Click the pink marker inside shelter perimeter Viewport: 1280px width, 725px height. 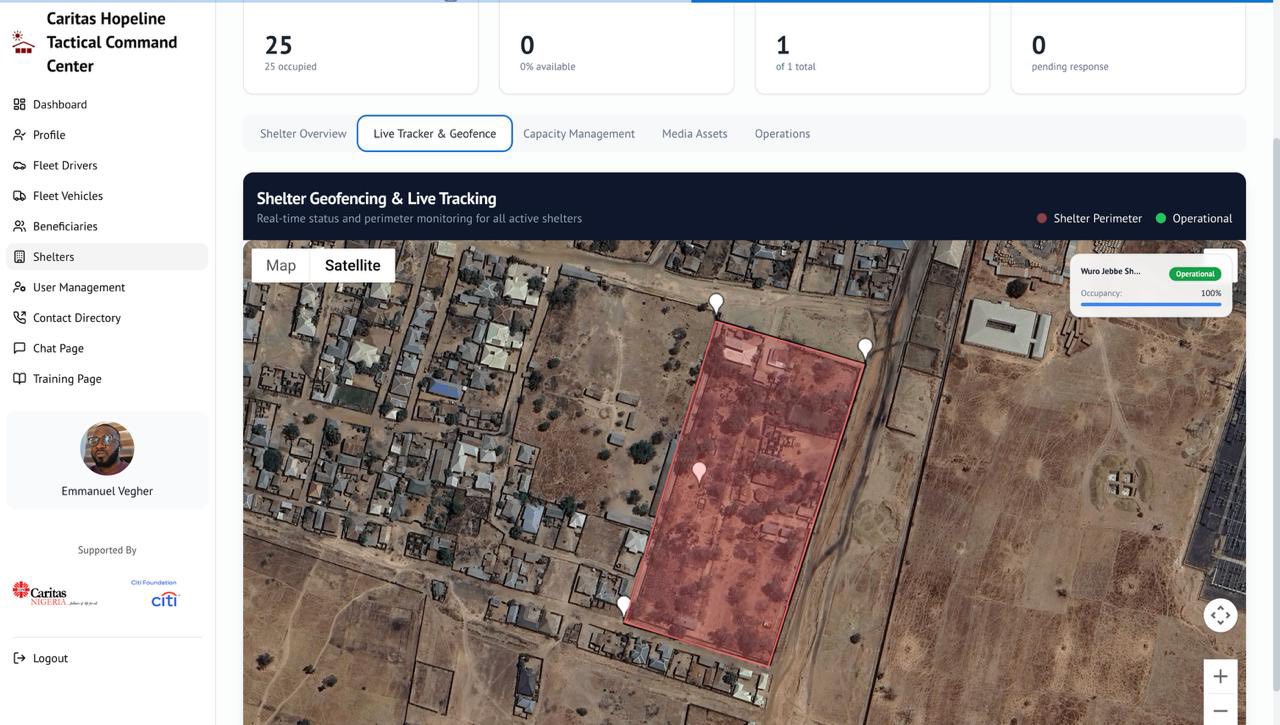(699, 471)
